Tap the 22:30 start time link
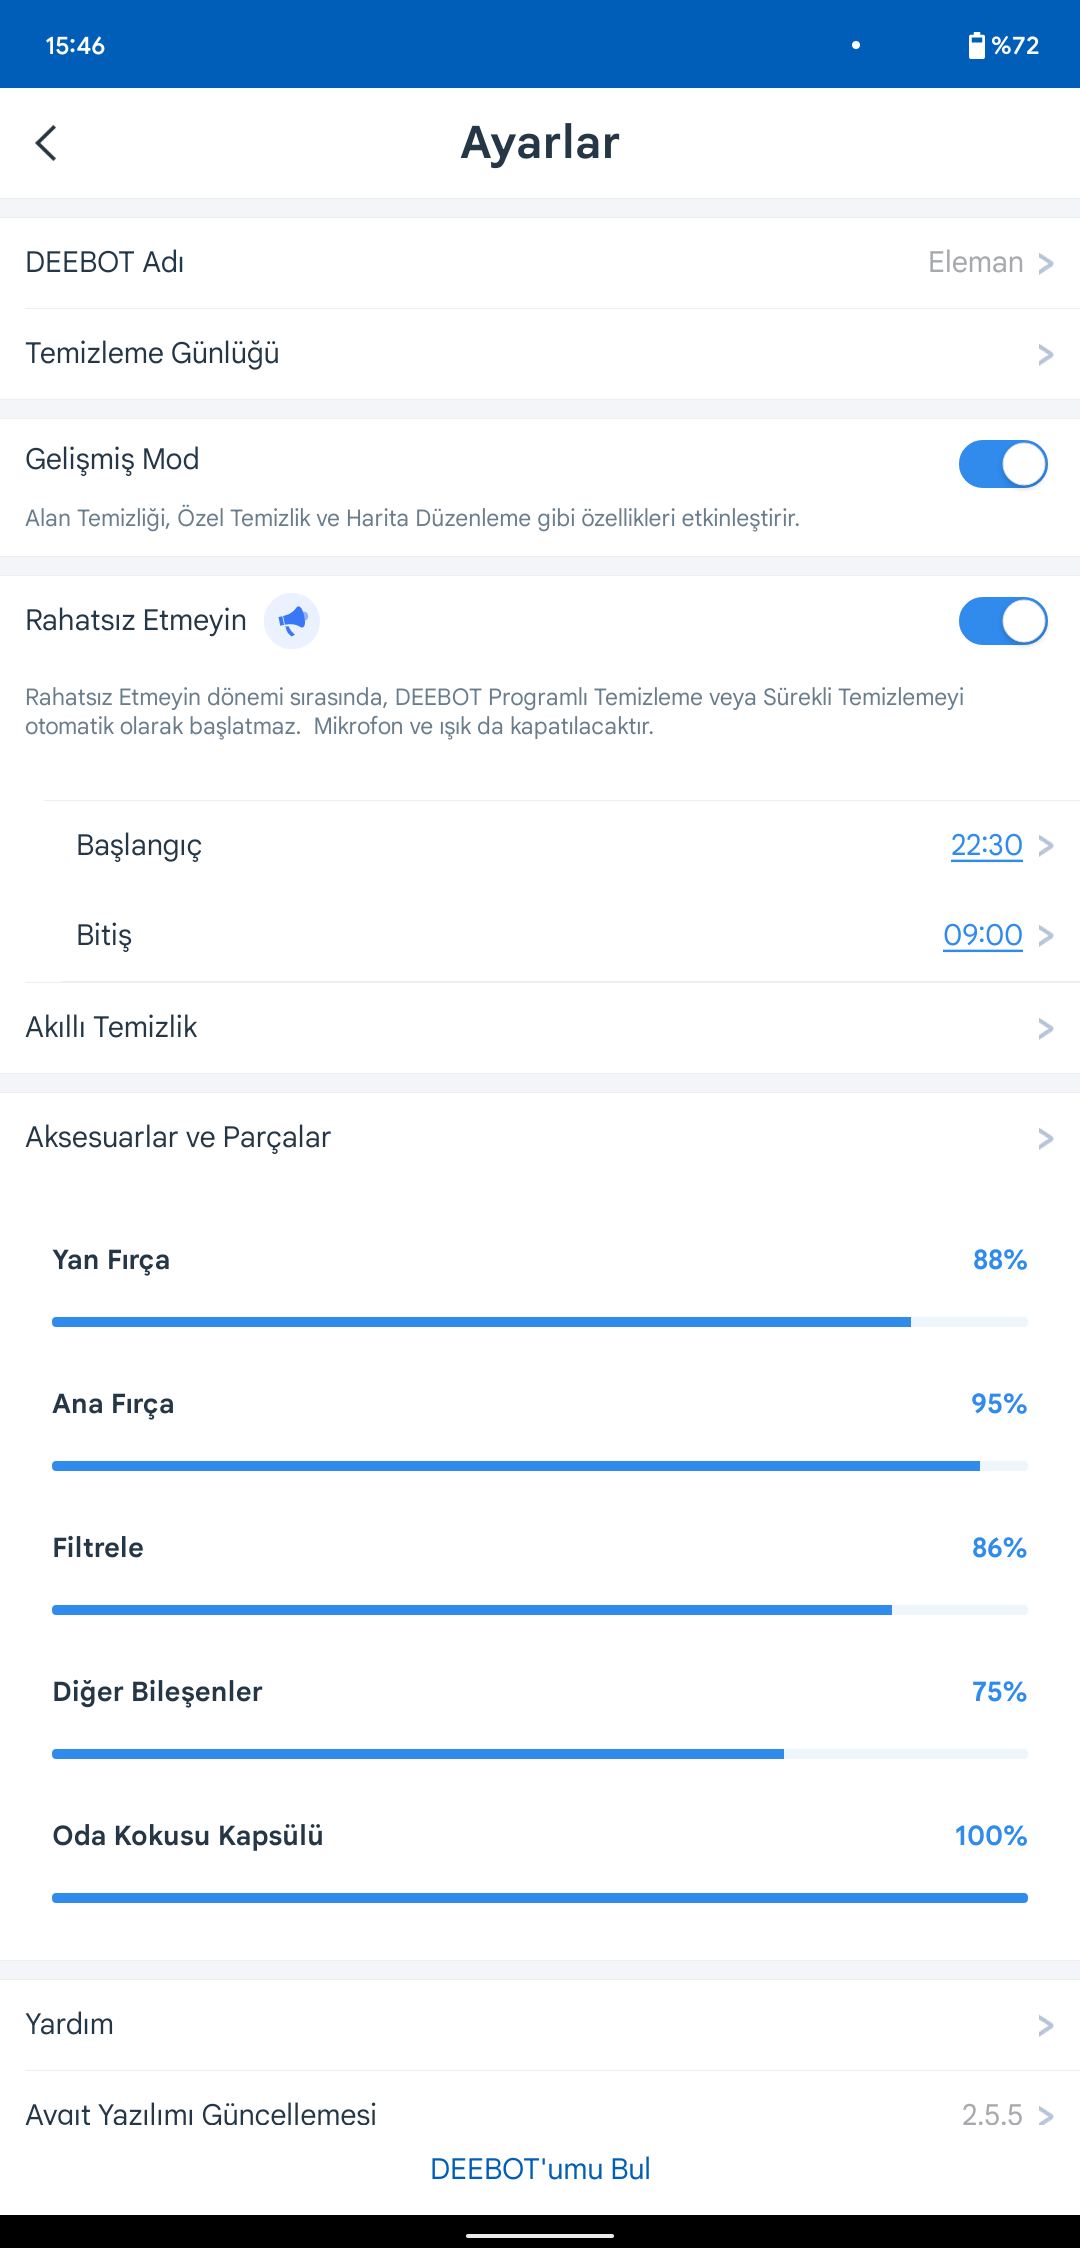Screen dimensions: 1080x2248 986,846
